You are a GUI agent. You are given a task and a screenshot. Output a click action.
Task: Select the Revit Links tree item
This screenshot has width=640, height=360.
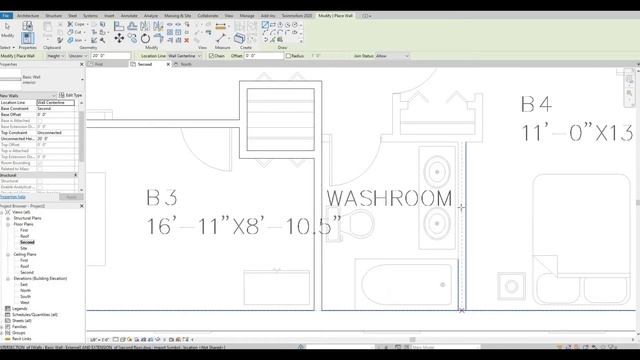pyautogui.click(x=22, y=339)
